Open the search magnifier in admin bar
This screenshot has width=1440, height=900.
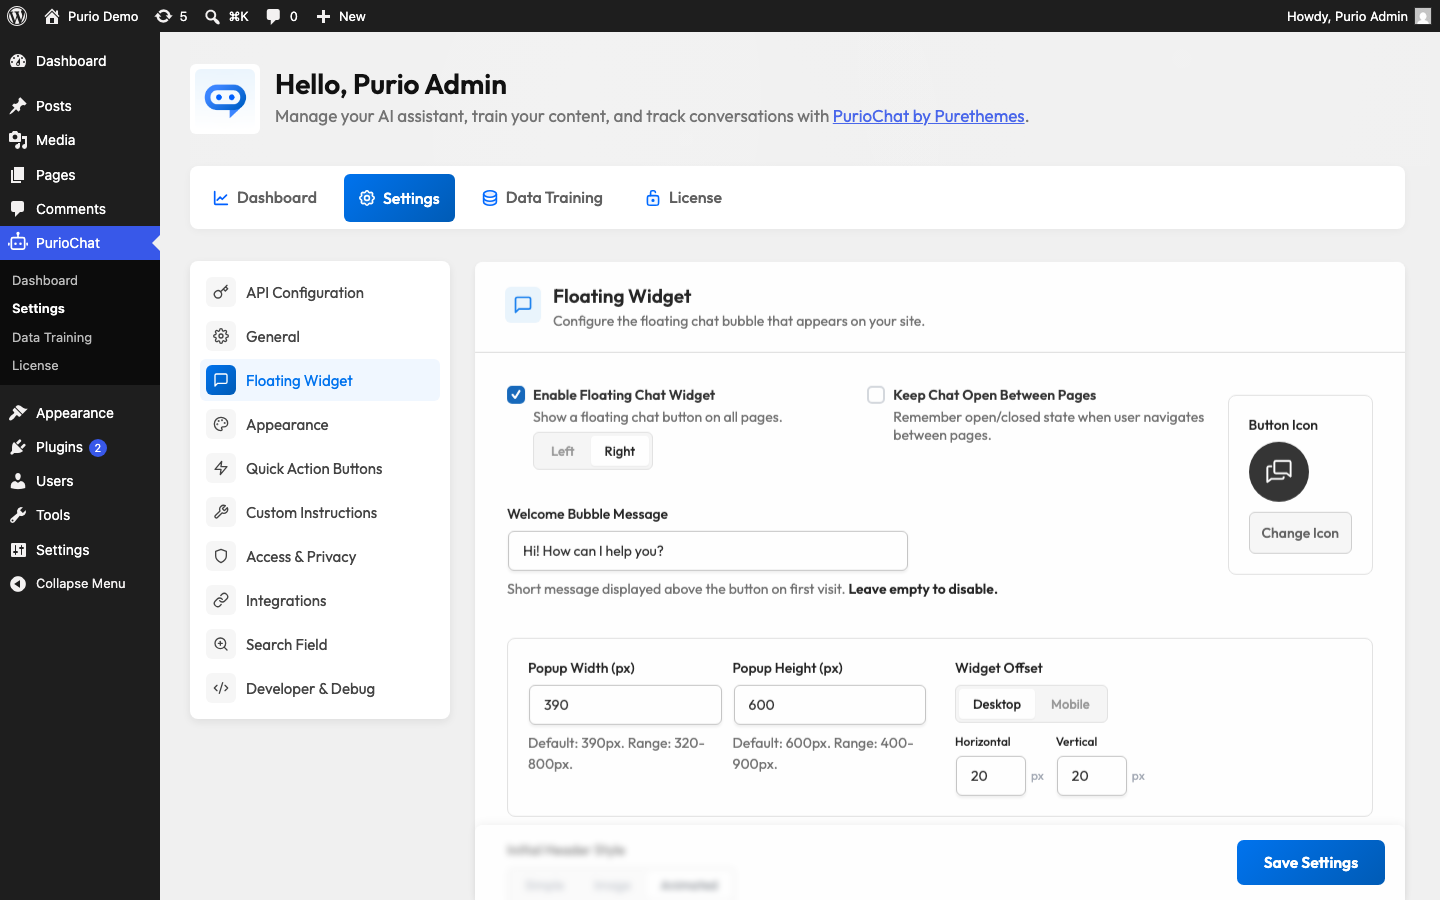coord(212,16)
